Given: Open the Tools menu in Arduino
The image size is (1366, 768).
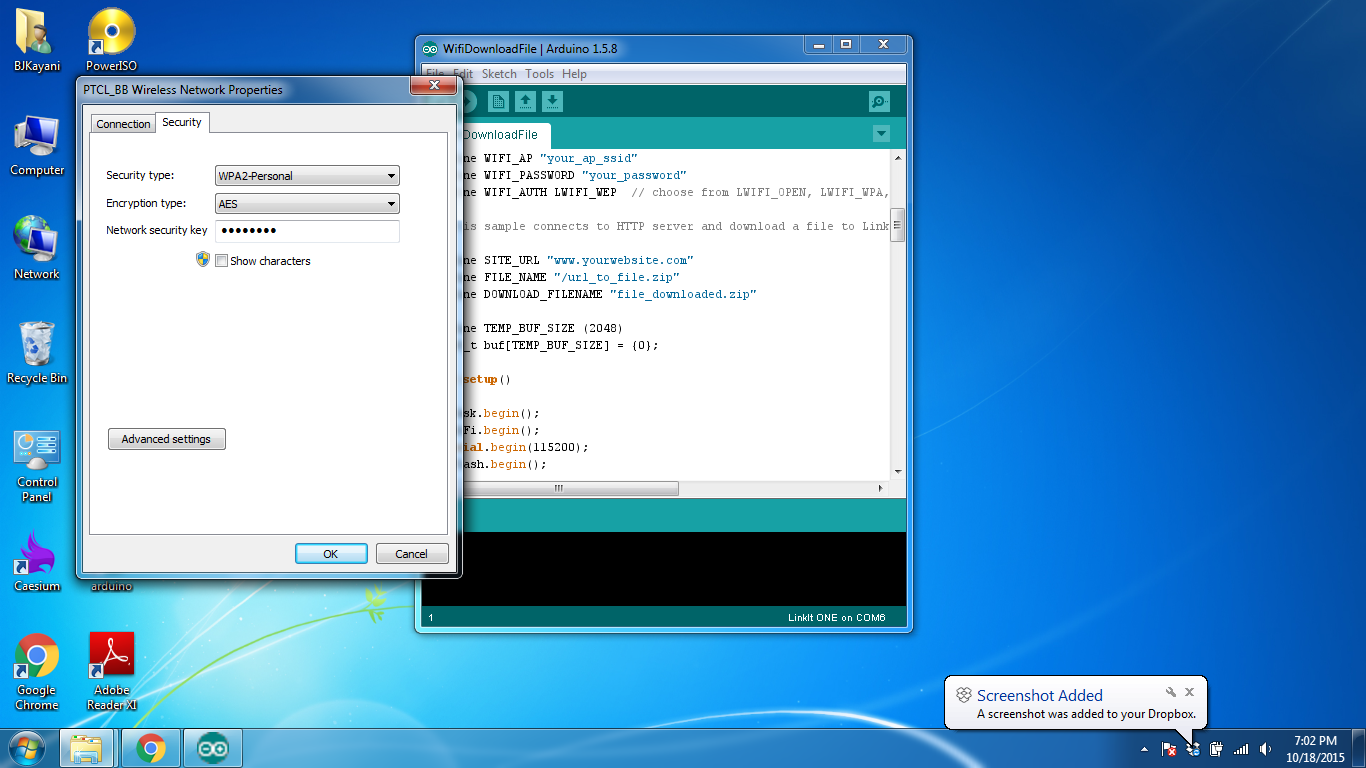Looking at the screenshot, I should (539, 74).
